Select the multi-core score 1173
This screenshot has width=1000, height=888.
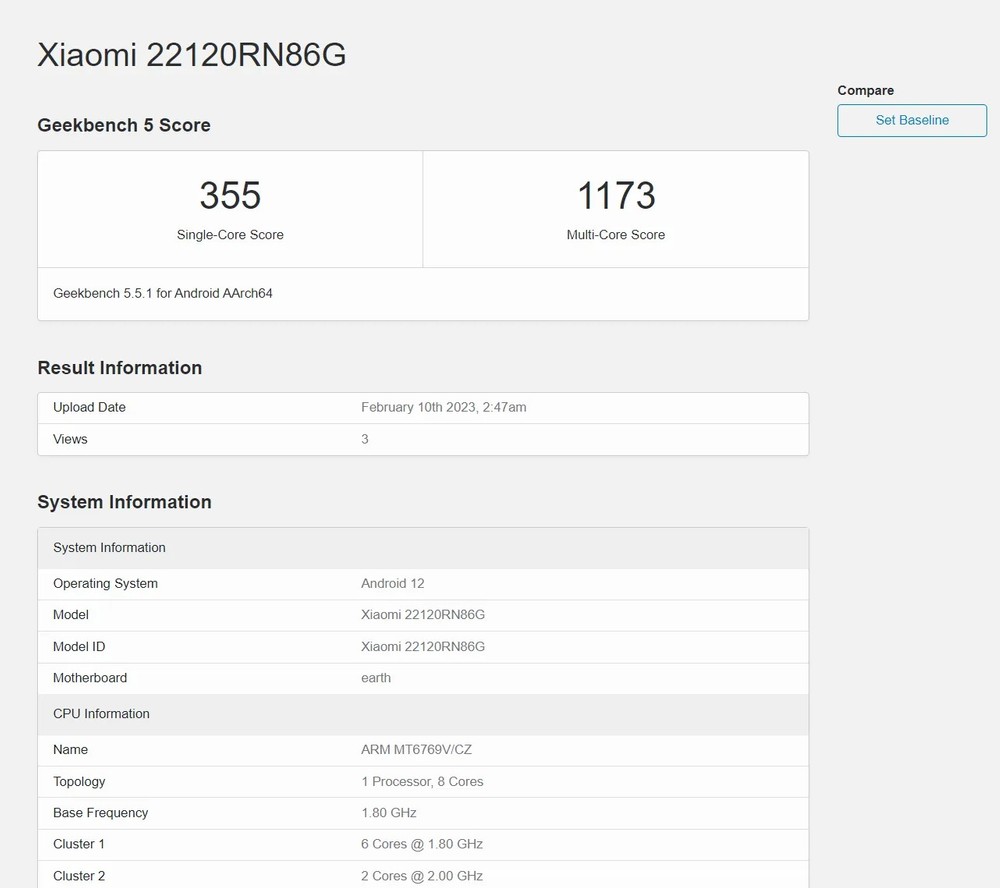coord(616,195)
